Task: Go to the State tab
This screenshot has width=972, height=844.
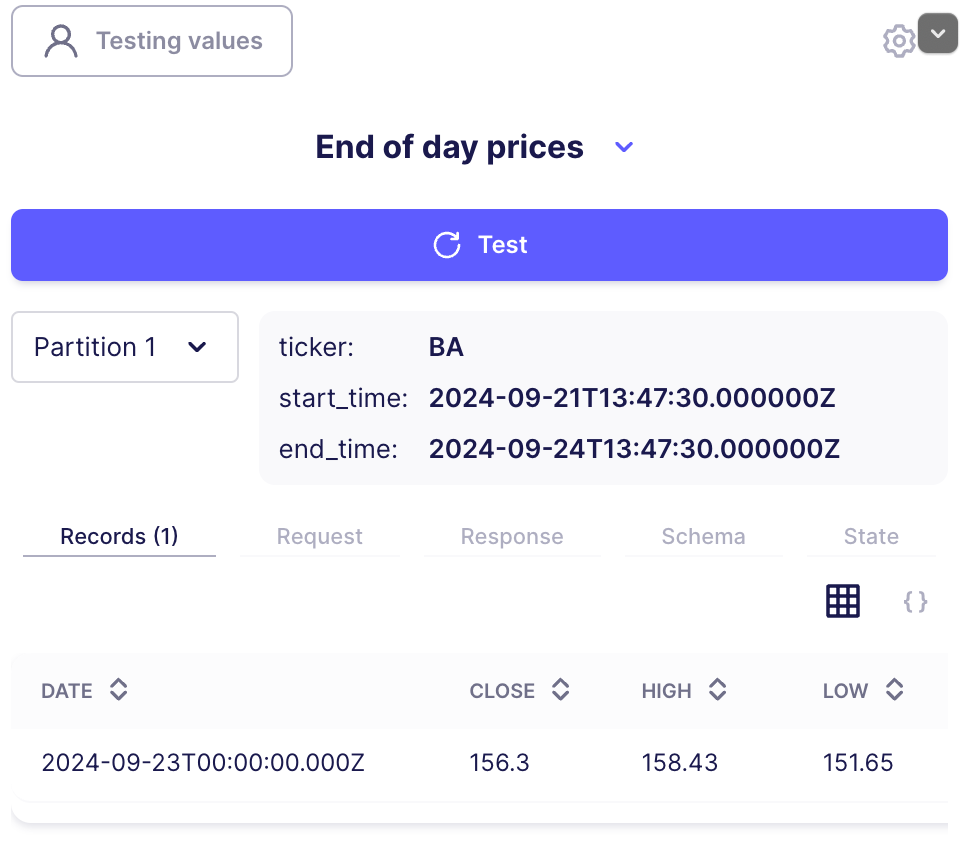Action: 871,537
